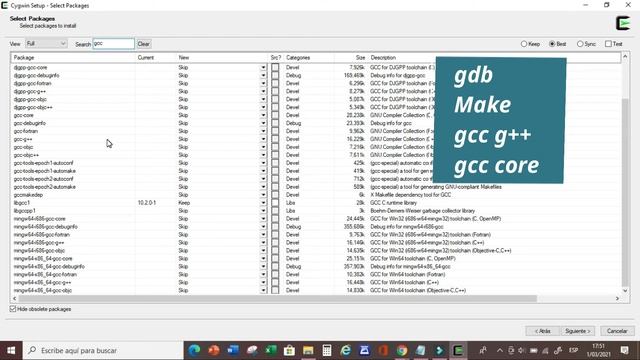Select the mingw64-x86_64-gcc-core package row
Image resolution: width=640 pixels, height=360 pixels.
(x=316, y=259)
